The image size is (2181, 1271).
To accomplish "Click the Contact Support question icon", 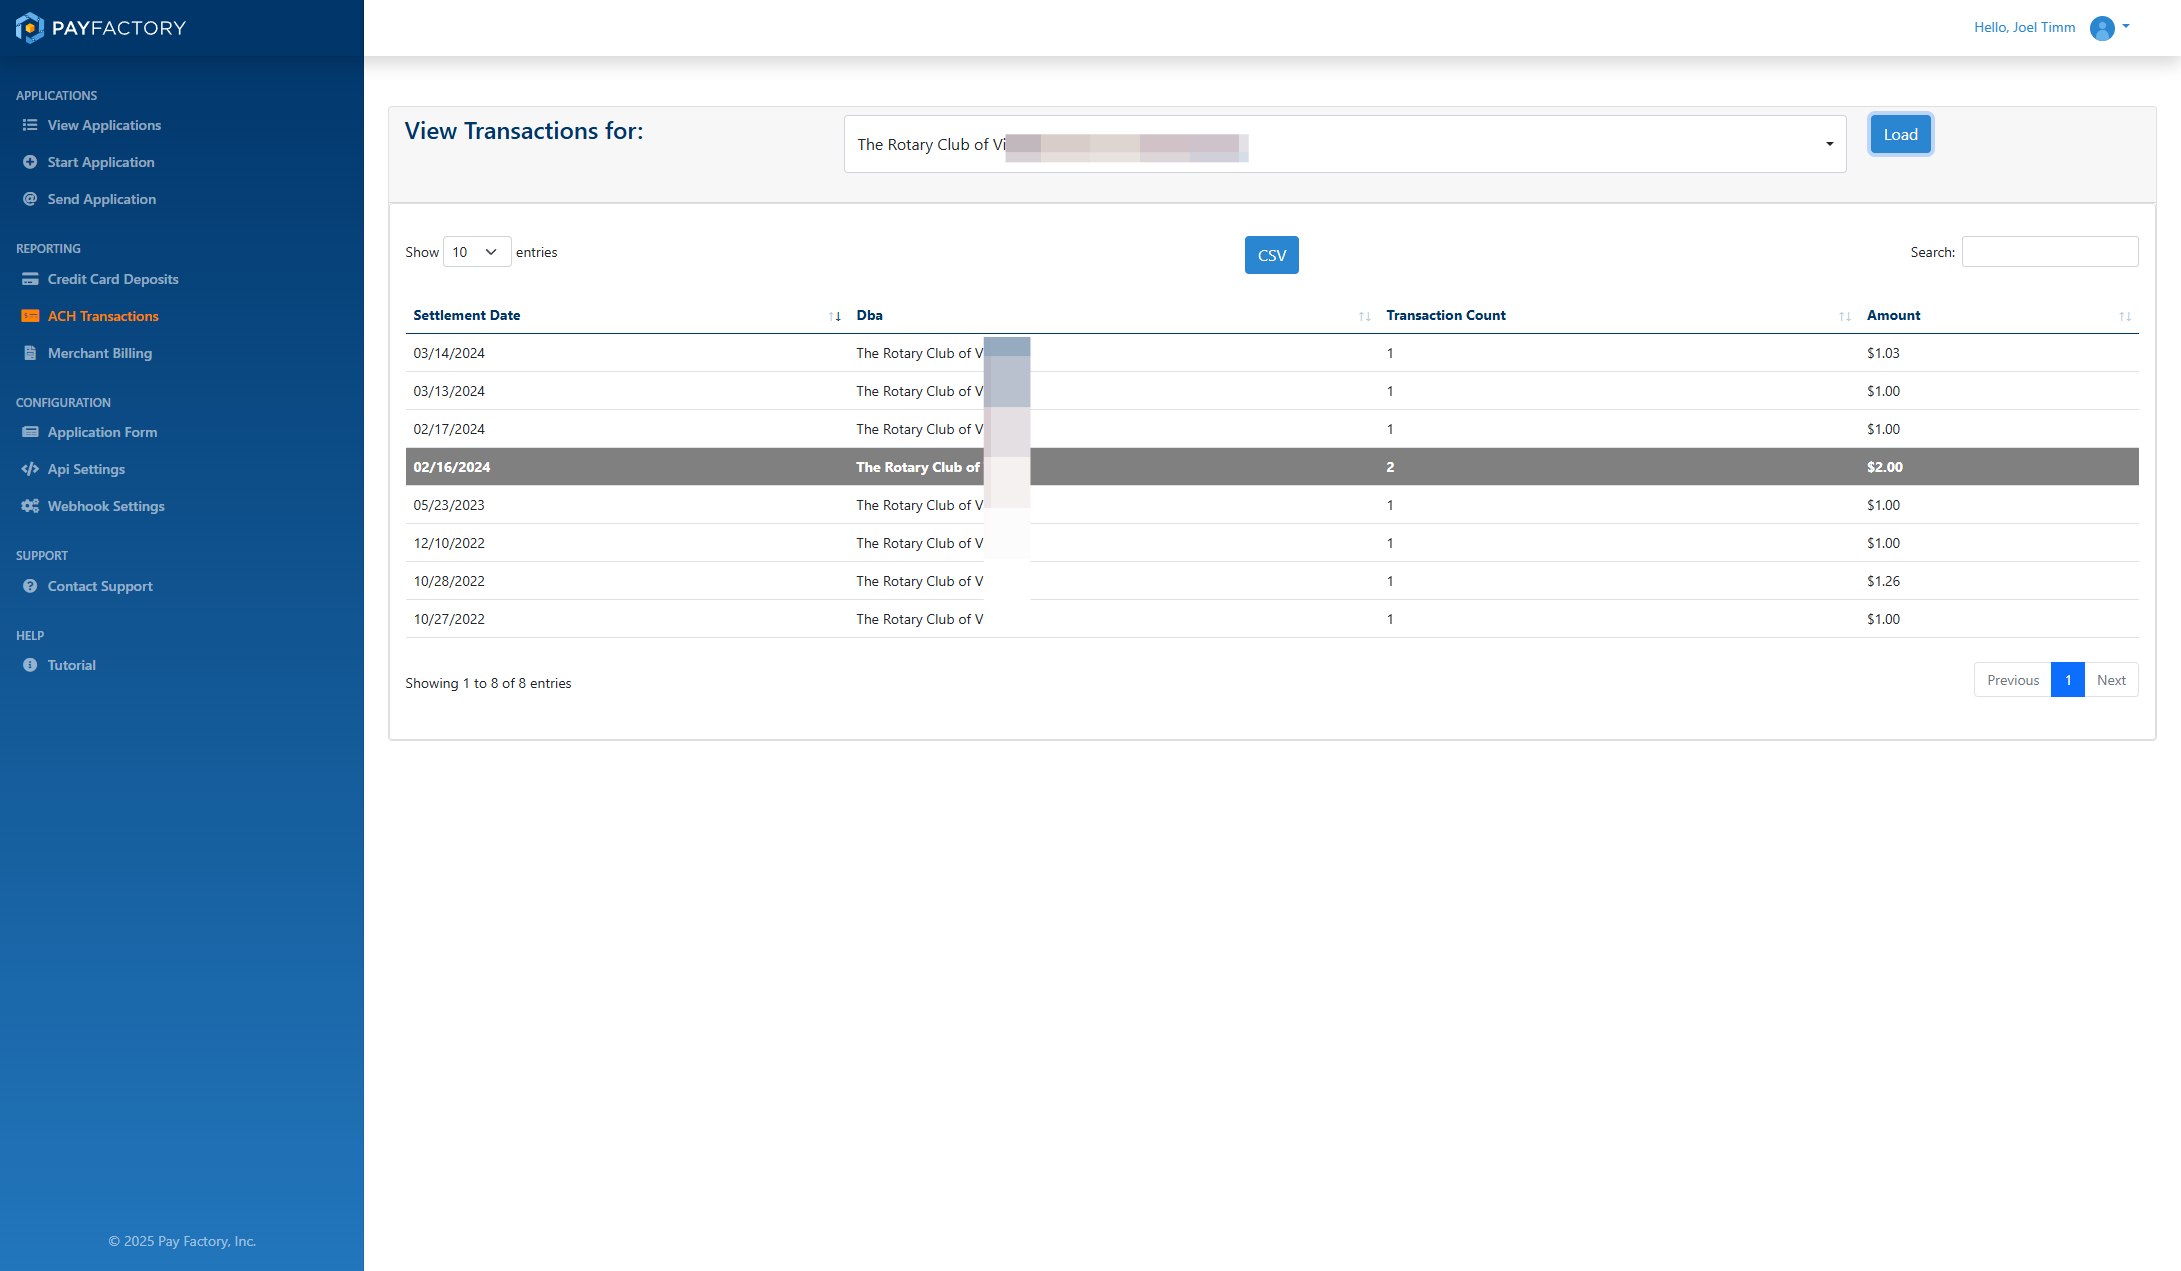I will pos(30,586).
